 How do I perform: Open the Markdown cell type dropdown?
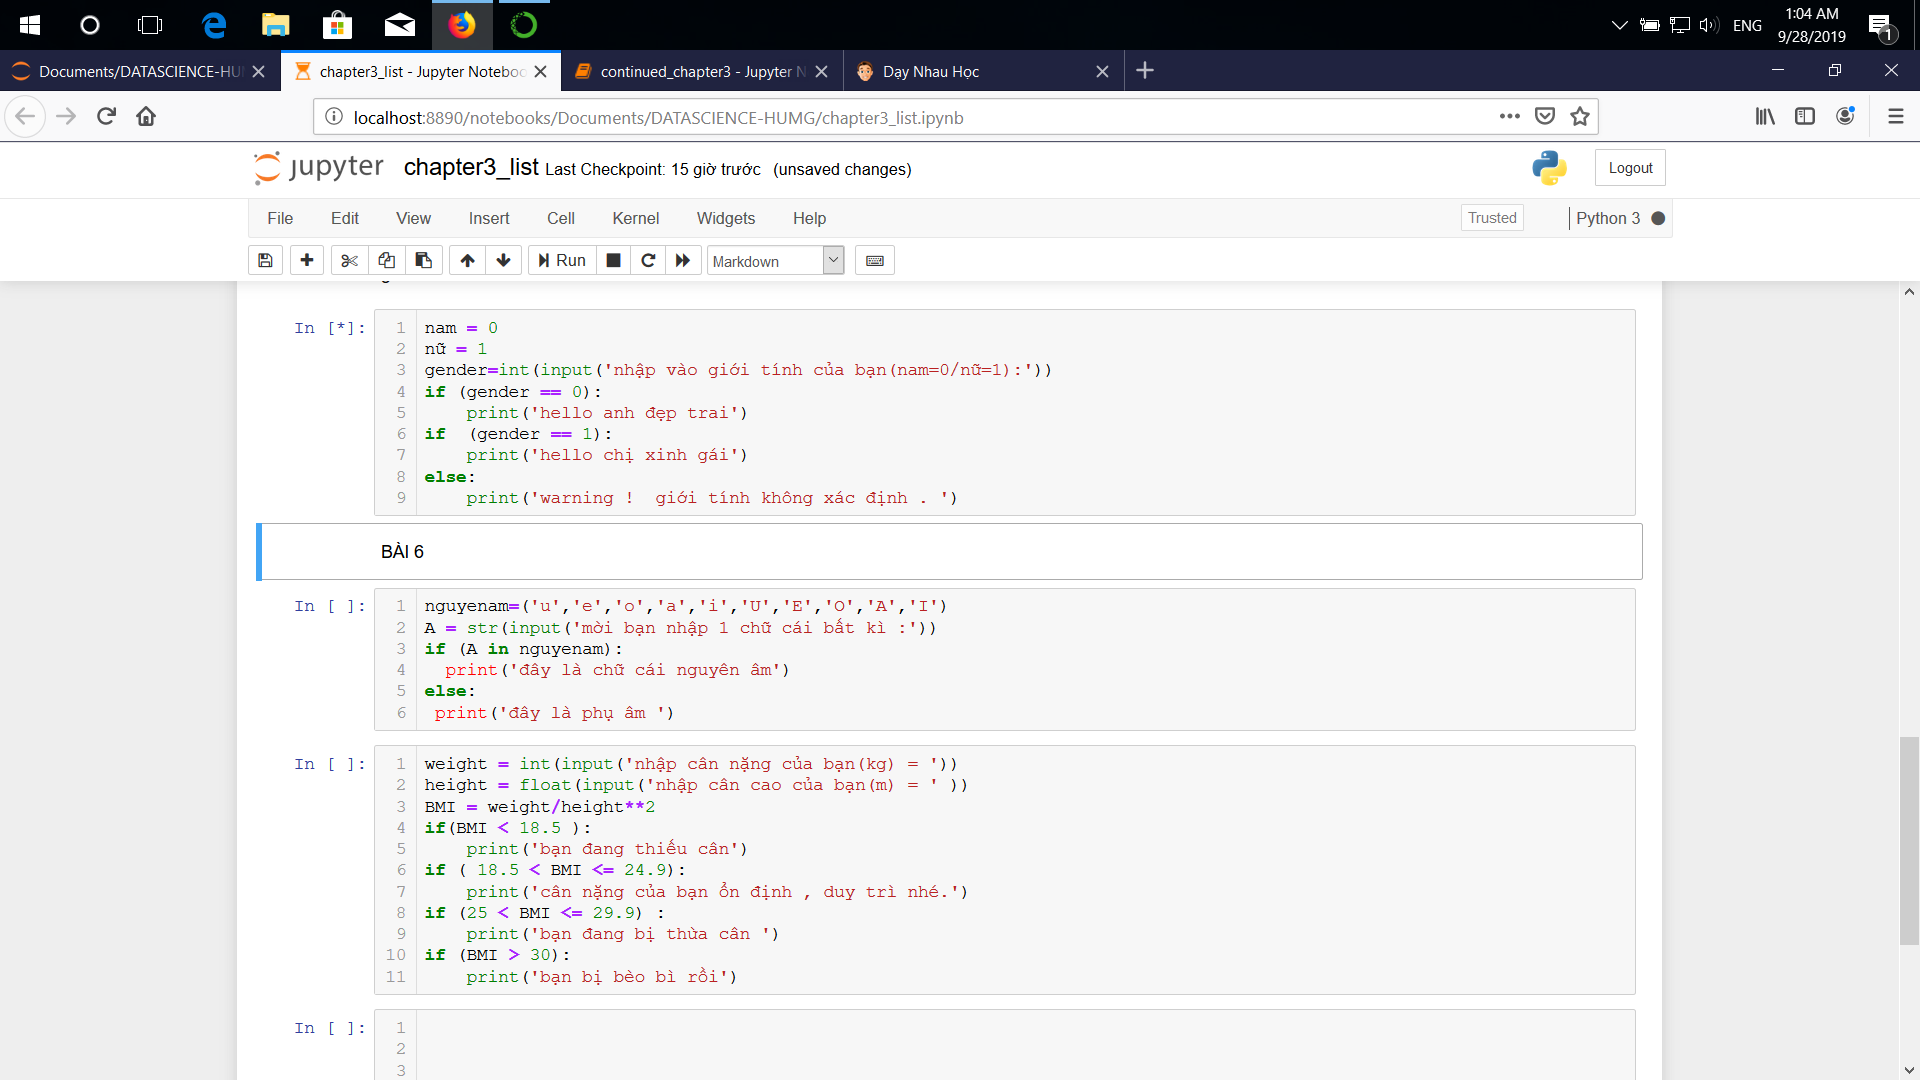click(x=776, y=261)
